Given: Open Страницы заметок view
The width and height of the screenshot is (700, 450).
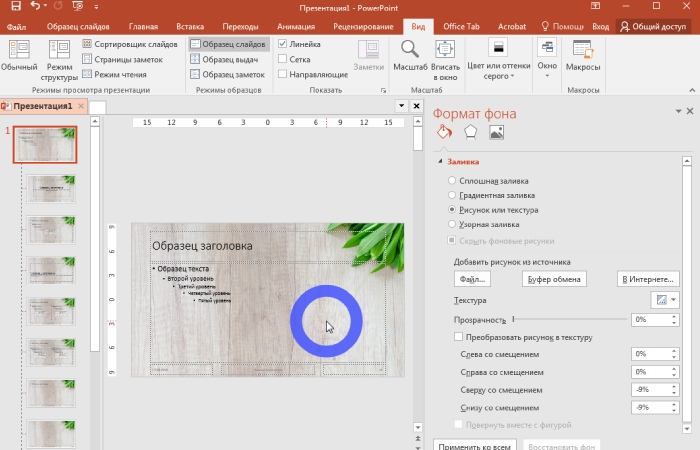Looking at the screenshot, I should coord(123,59).
